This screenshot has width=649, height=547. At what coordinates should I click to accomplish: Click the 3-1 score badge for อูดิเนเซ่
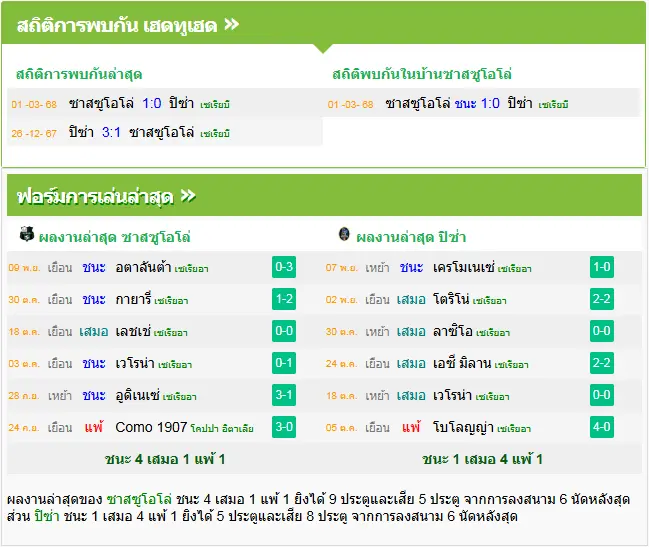coord(284,395)
